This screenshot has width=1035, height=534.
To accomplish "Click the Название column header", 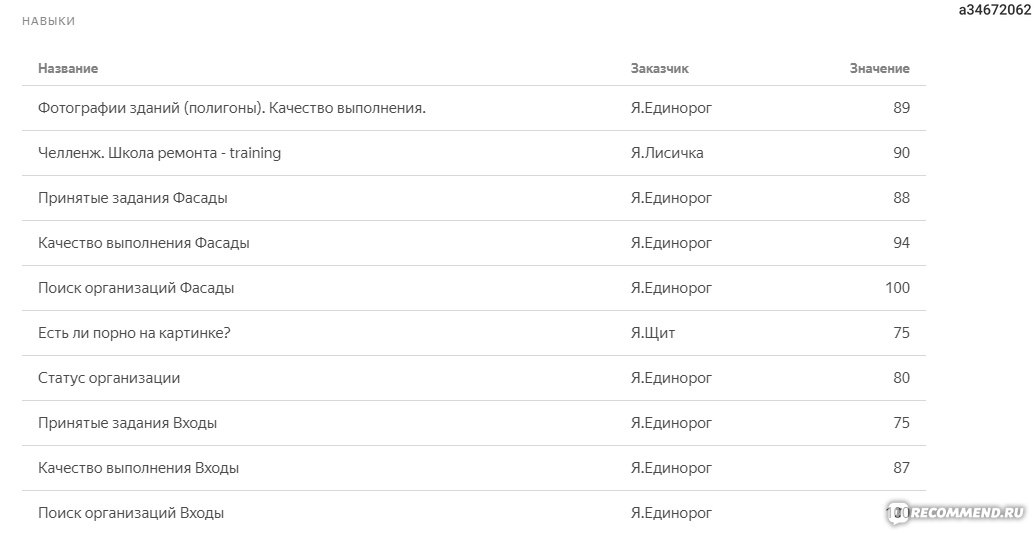I will tap(68, 68).
